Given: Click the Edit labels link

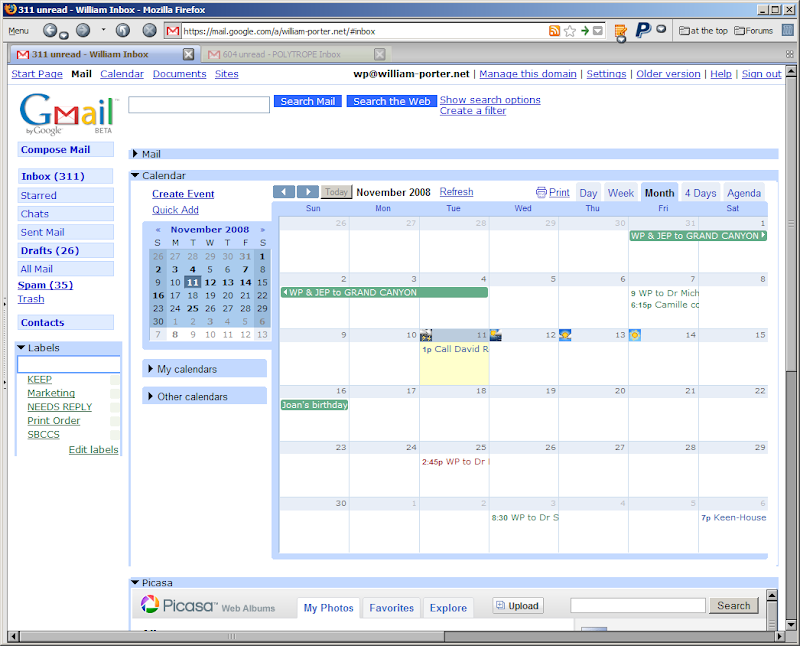Looking at the screenshot, I should tap(93, 450).
